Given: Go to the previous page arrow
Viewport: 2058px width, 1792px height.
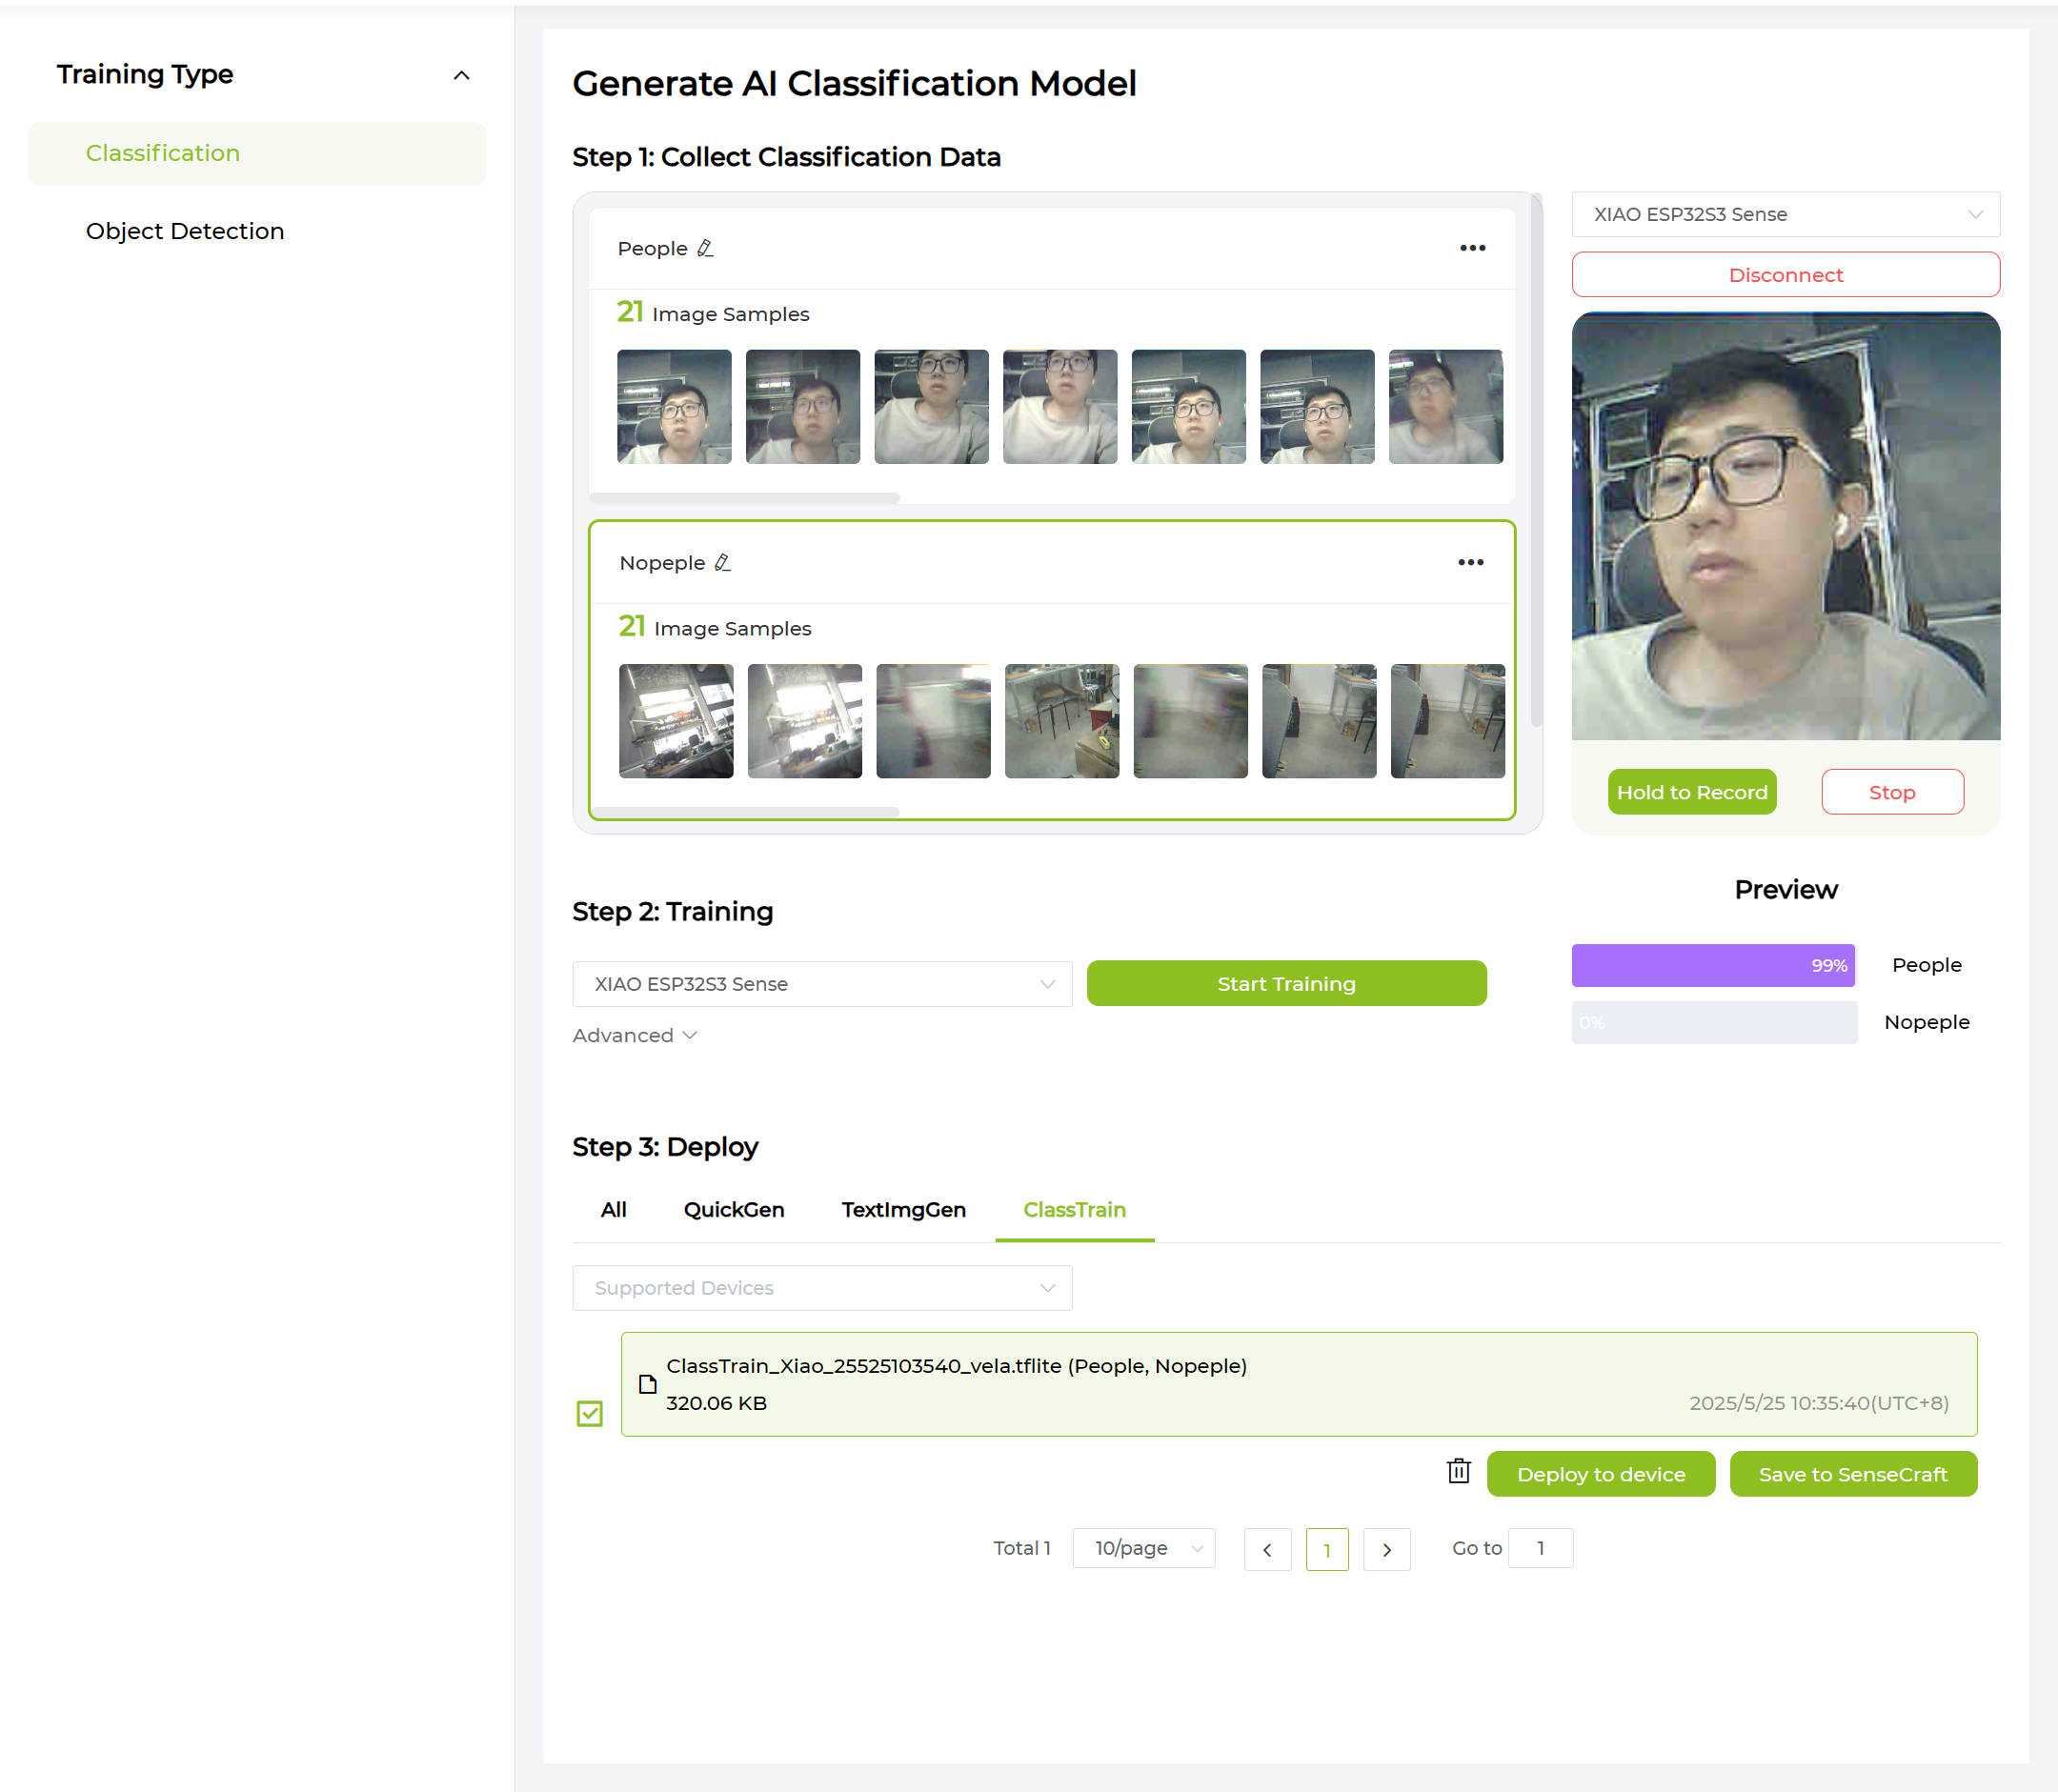Looking at the screenshot, I should coord(1267,1549).
